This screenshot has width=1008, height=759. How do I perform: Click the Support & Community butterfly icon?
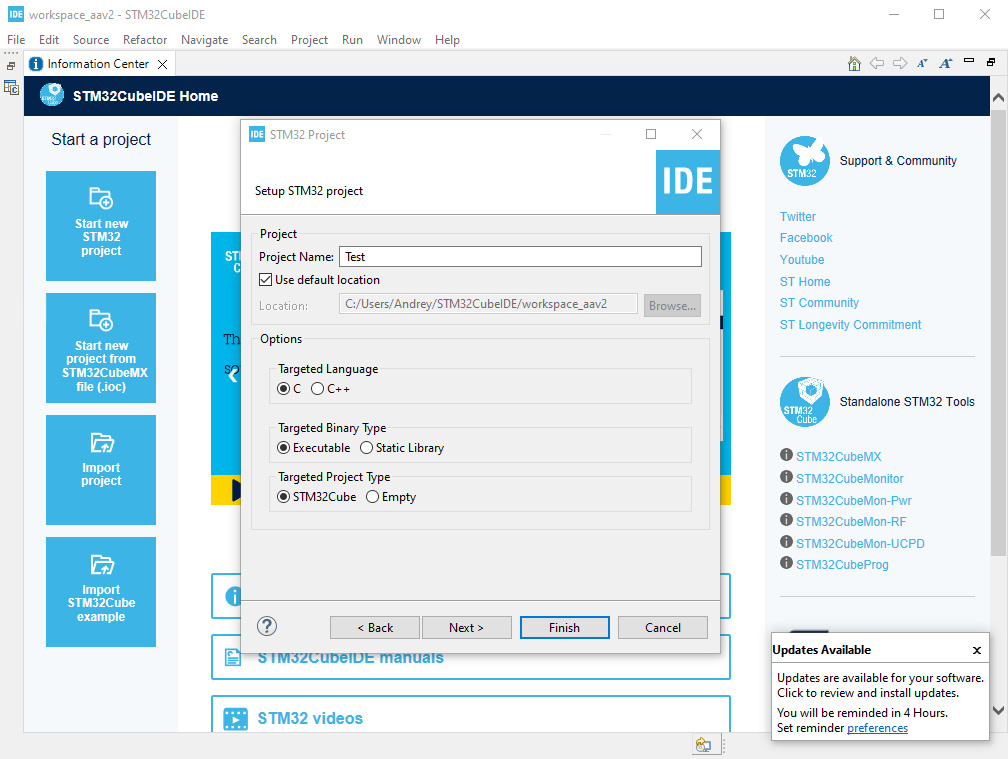804,161
